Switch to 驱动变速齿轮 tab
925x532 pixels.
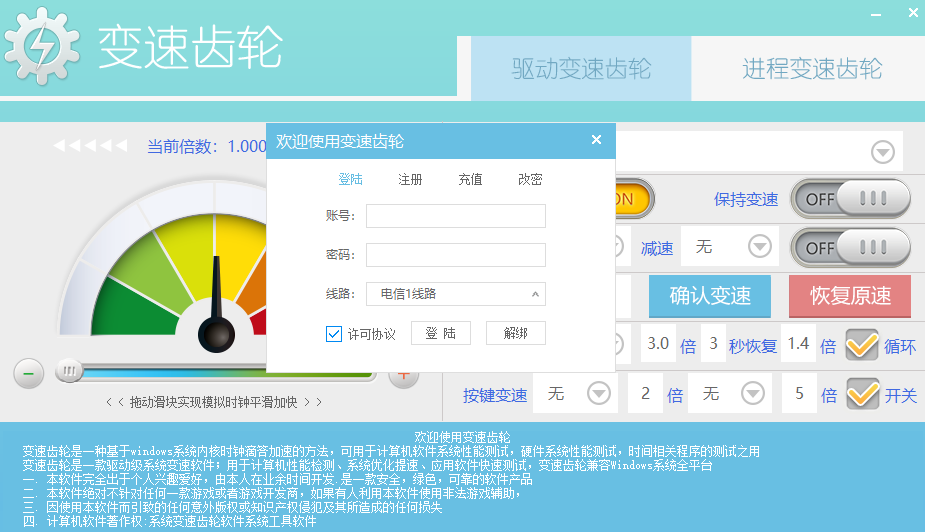coord(581,68)
